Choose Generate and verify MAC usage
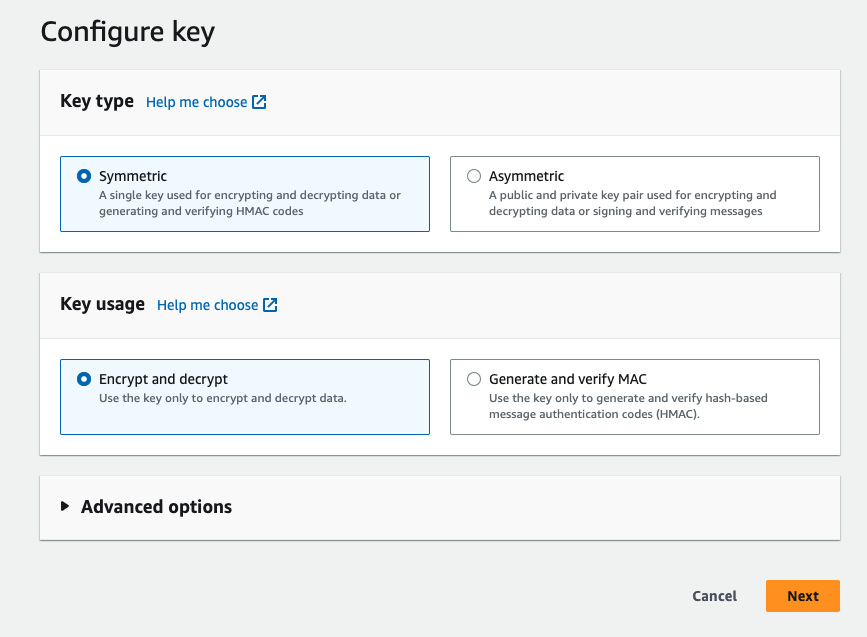This screenshot has width=867, height=637. [x=474, y=379]
